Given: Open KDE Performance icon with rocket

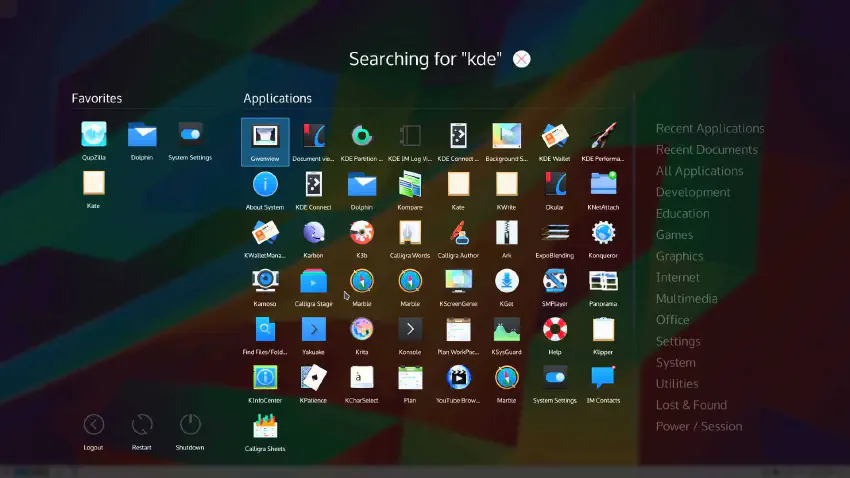Looking at the screenshot, I should click(x=603, y=142).
